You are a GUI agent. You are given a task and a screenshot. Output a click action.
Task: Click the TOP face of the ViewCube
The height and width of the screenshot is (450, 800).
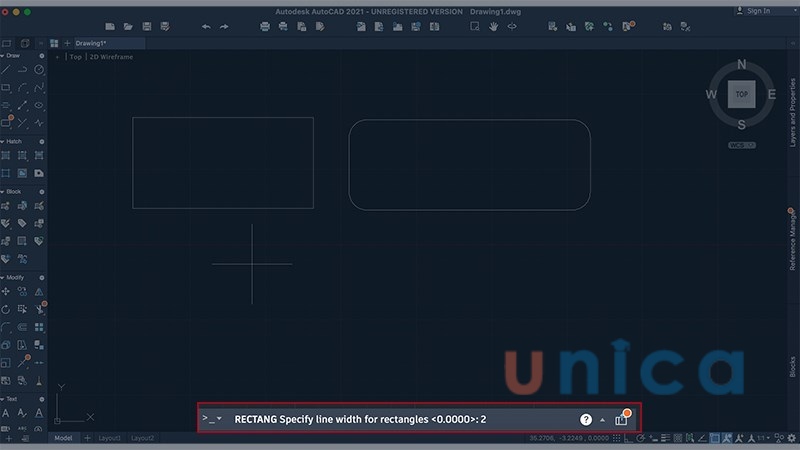741,94
